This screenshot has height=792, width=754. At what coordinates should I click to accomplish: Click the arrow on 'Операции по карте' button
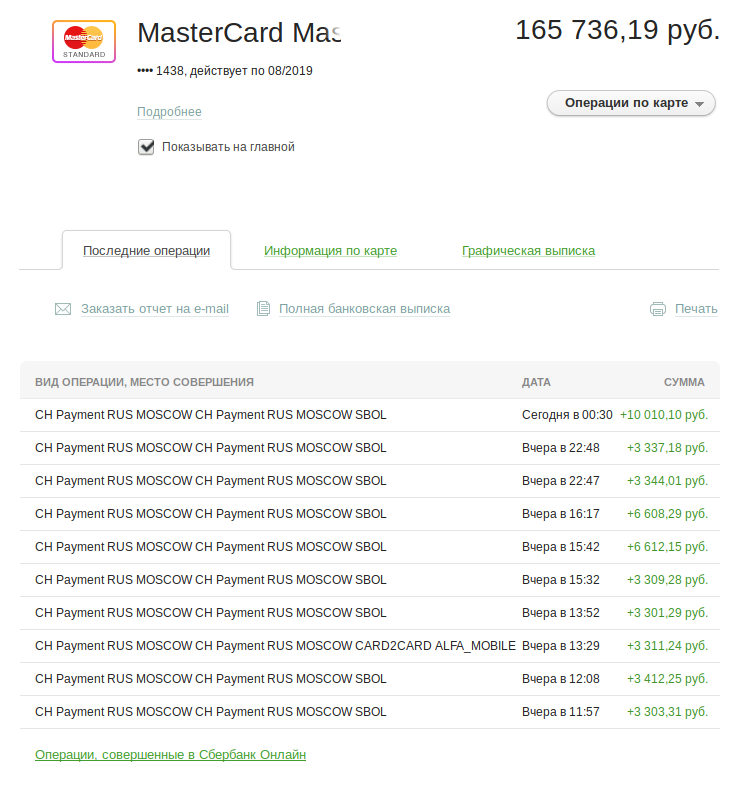click(699, 104)
